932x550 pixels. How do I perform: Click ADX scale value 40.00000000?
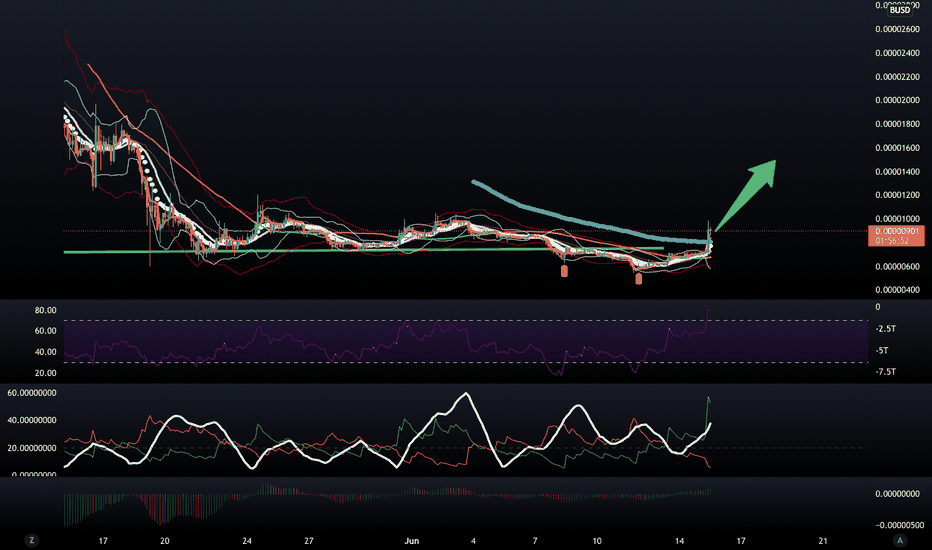pyautogui.click(x=32, y=420)
